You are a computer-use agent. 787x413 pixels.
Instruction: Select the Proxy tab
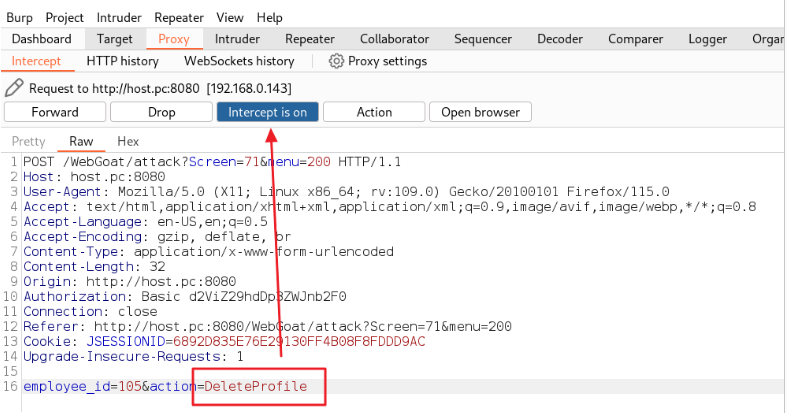(174, 39)
